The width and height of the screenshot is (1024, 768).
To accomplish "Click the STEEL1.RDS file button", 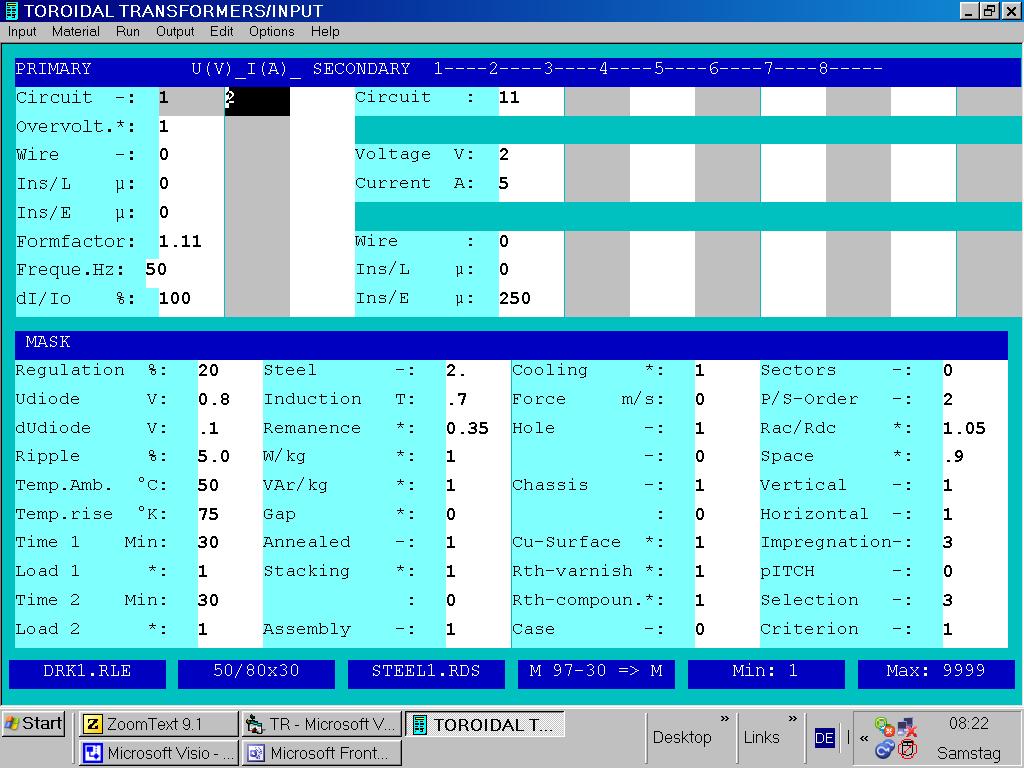I will (426, 673).
